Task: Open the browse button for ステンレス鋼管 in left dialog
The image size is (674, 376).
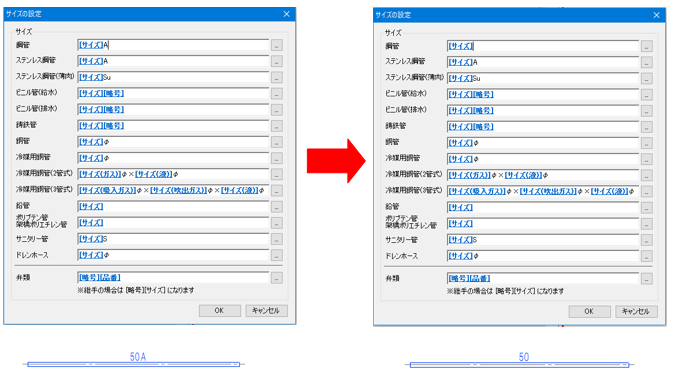Action: [277, 61]
